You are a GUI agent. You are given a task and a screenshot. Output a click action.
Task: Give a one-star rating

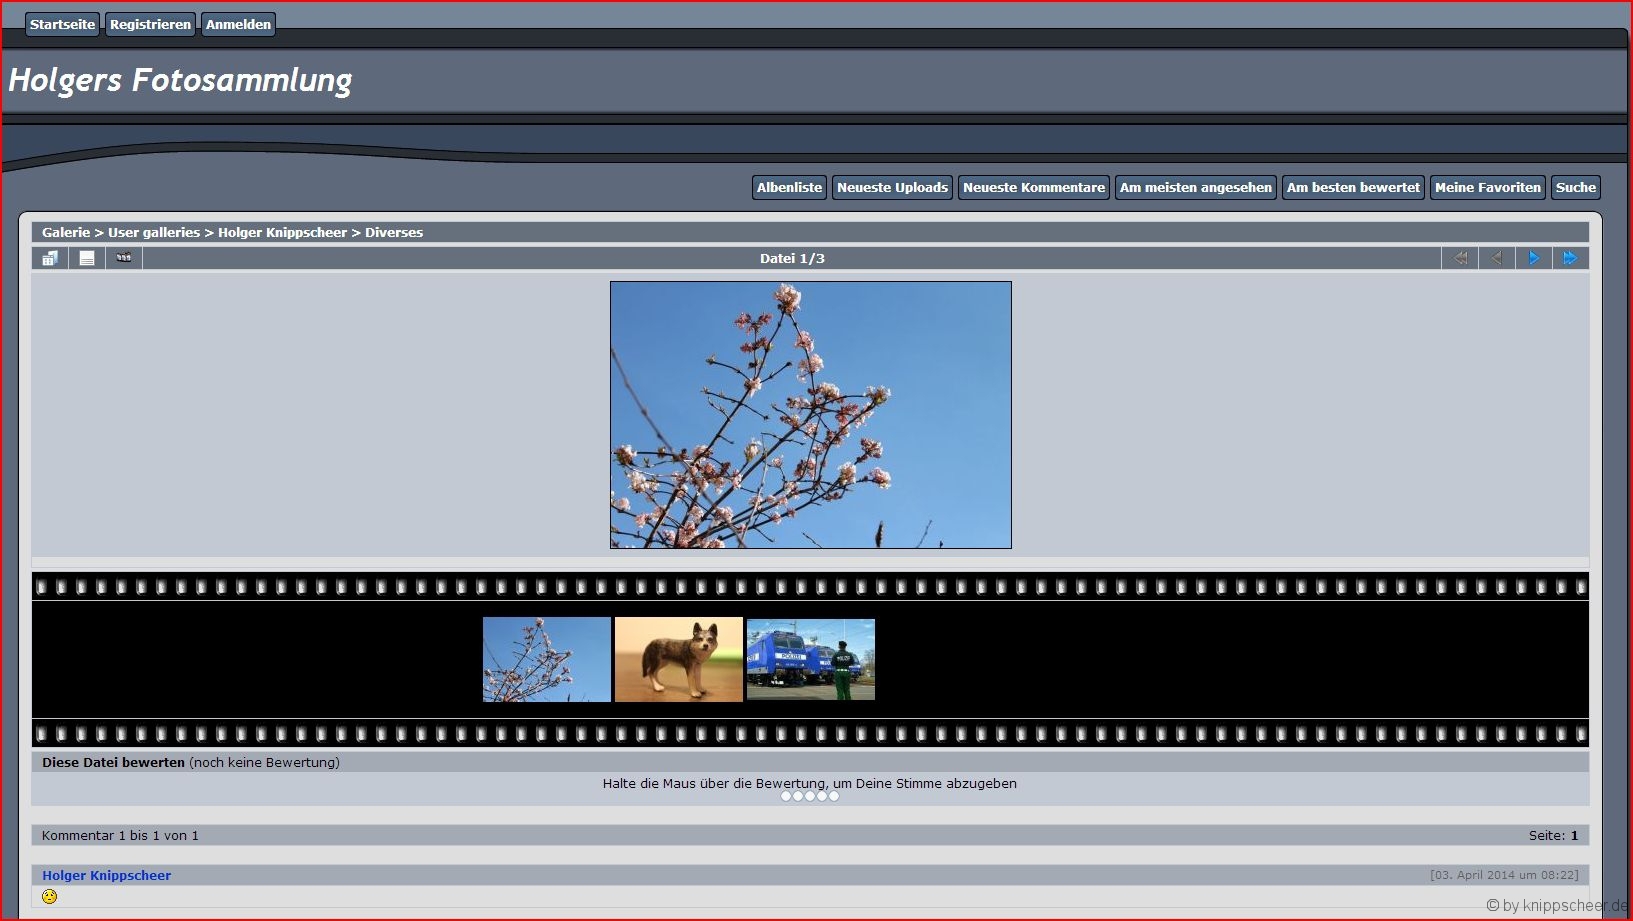pyautogui.click(x=786, y=796)
